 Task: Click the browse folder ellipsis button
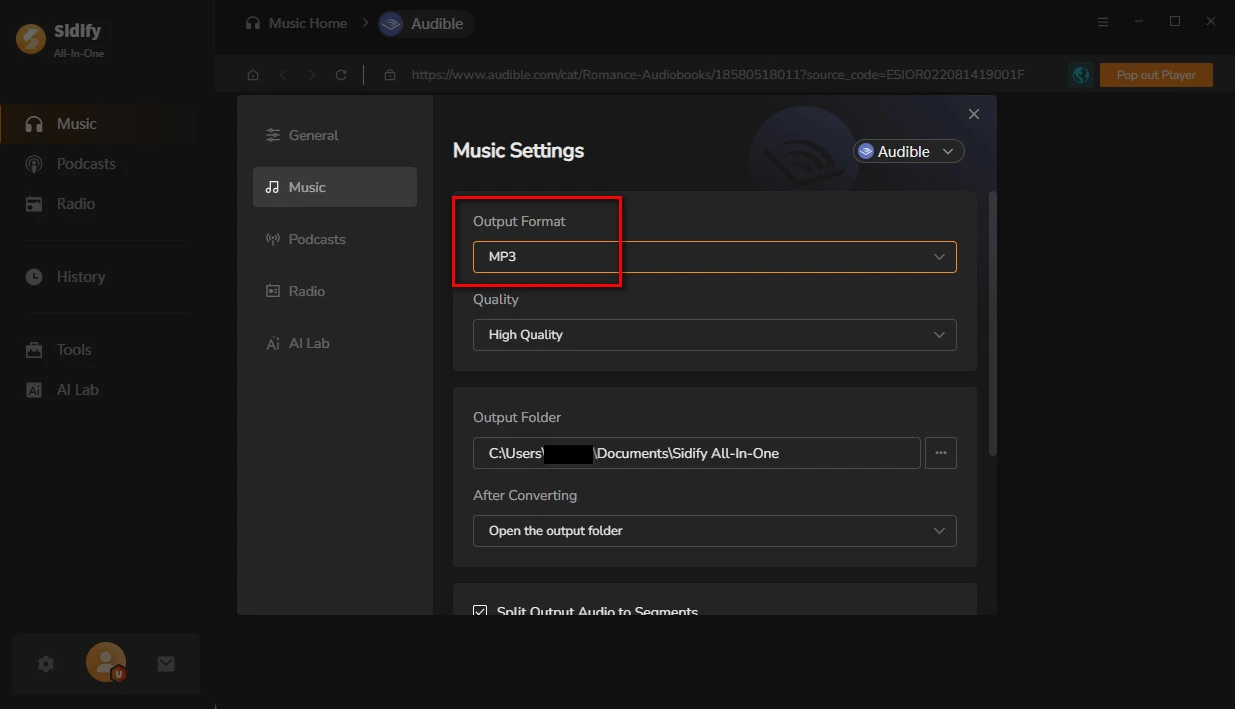pos(941,453)
